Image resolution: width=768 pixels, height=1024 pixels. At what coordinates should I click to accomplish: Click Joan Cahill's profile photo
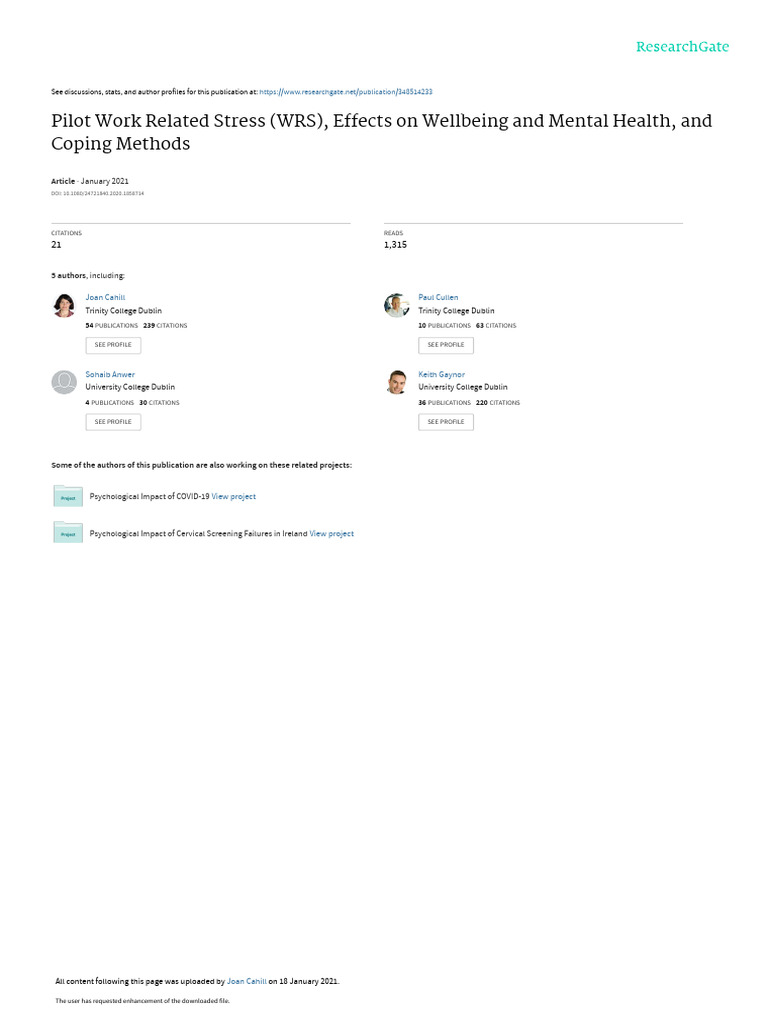point(64,305)
